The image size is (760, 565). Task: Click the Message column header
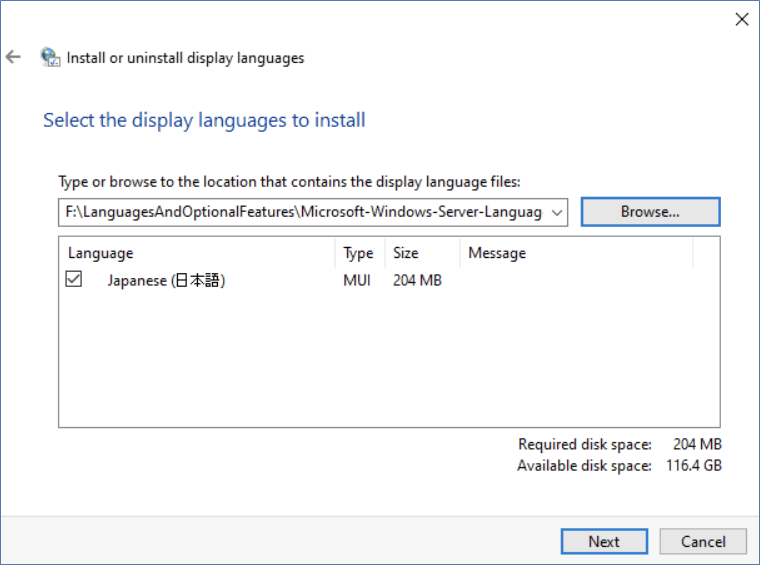tap(576, 253)
